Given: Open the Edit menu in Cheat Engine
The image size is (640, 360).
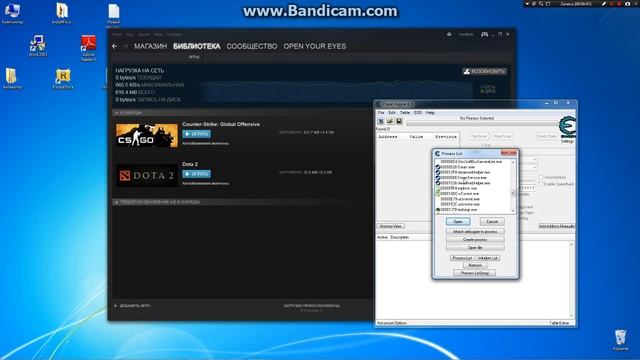Looking at the screenshot, I should click(392, 112).
